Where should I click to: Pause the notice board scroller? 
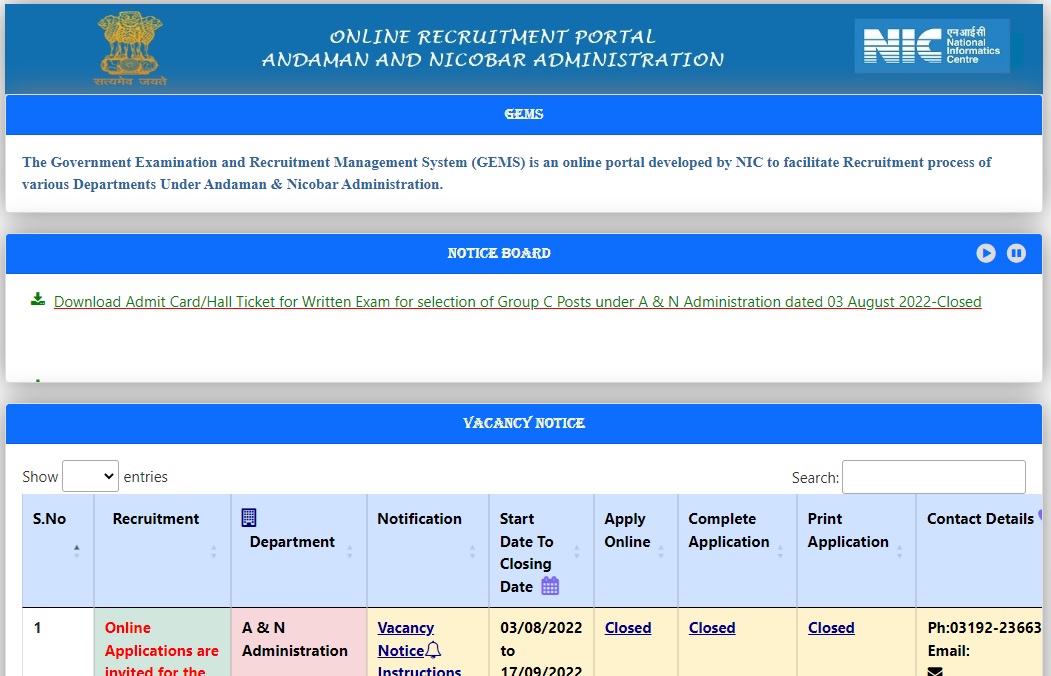click(1016, 253)
